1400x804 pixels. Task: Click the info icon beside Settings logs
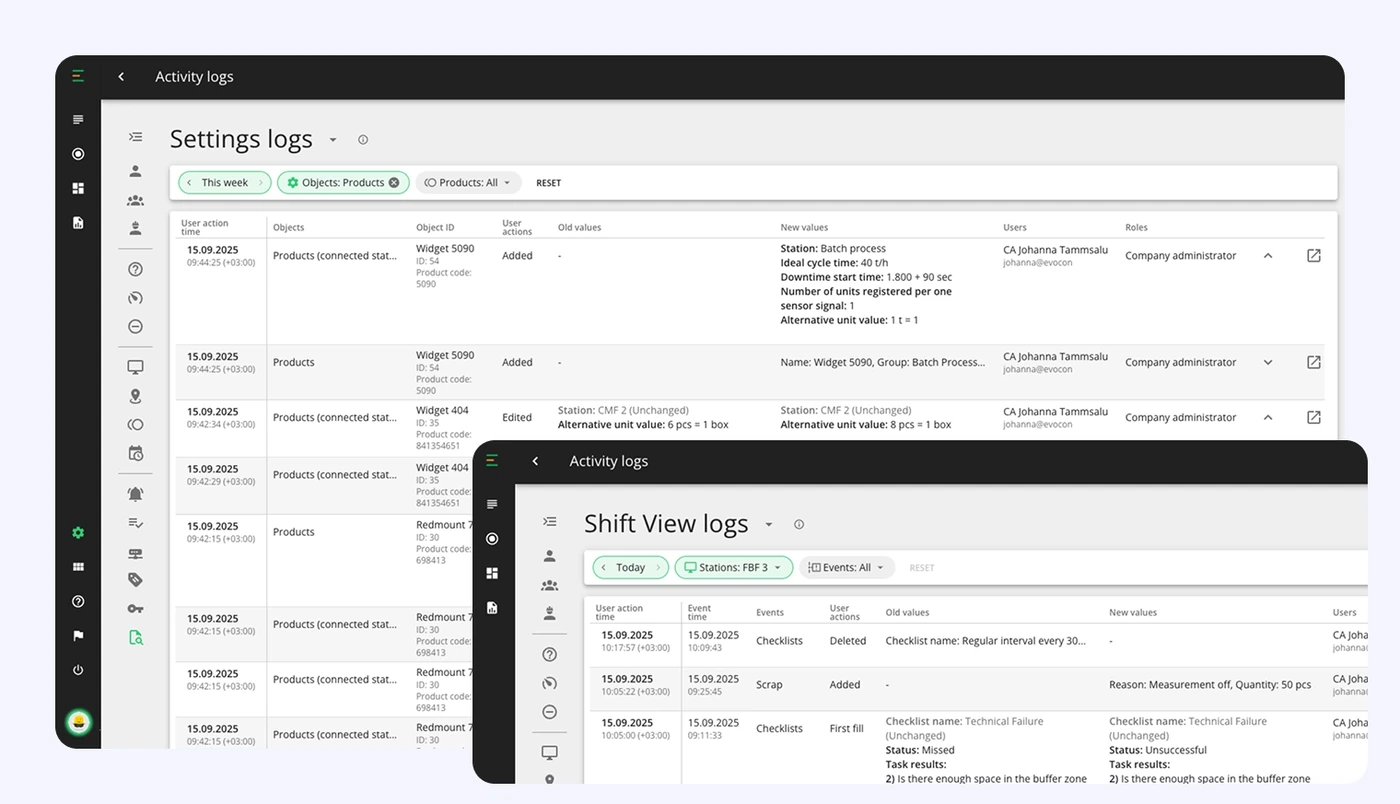coord(363,140)
